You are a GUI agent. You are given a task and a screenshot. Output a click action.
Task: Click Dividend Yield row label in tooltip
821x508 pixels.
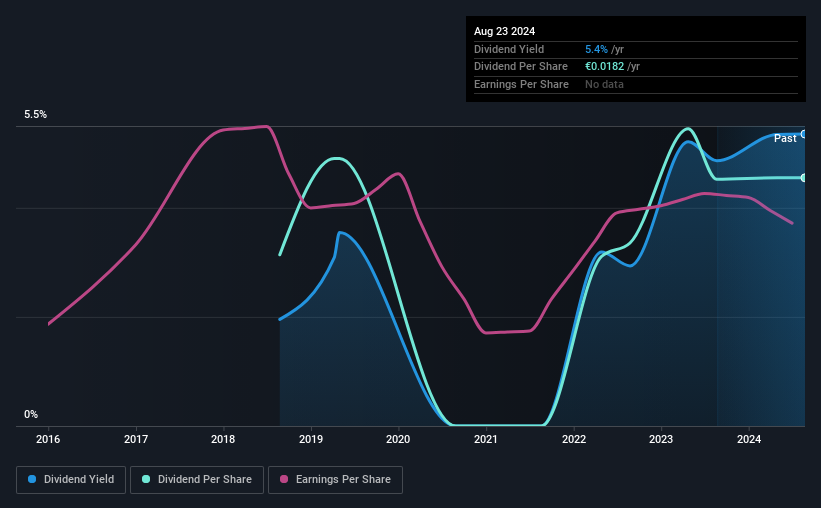pyautogui.click(x=509, y=49)
